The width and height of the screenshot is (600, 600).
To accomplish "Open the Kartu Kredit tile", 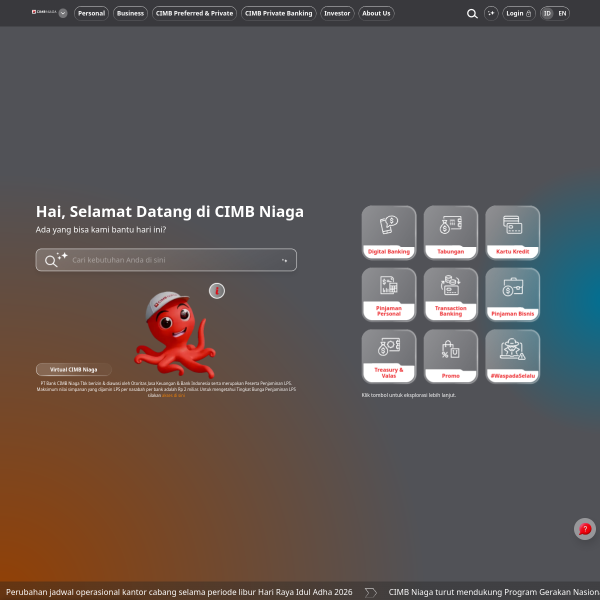I will 513,233.
